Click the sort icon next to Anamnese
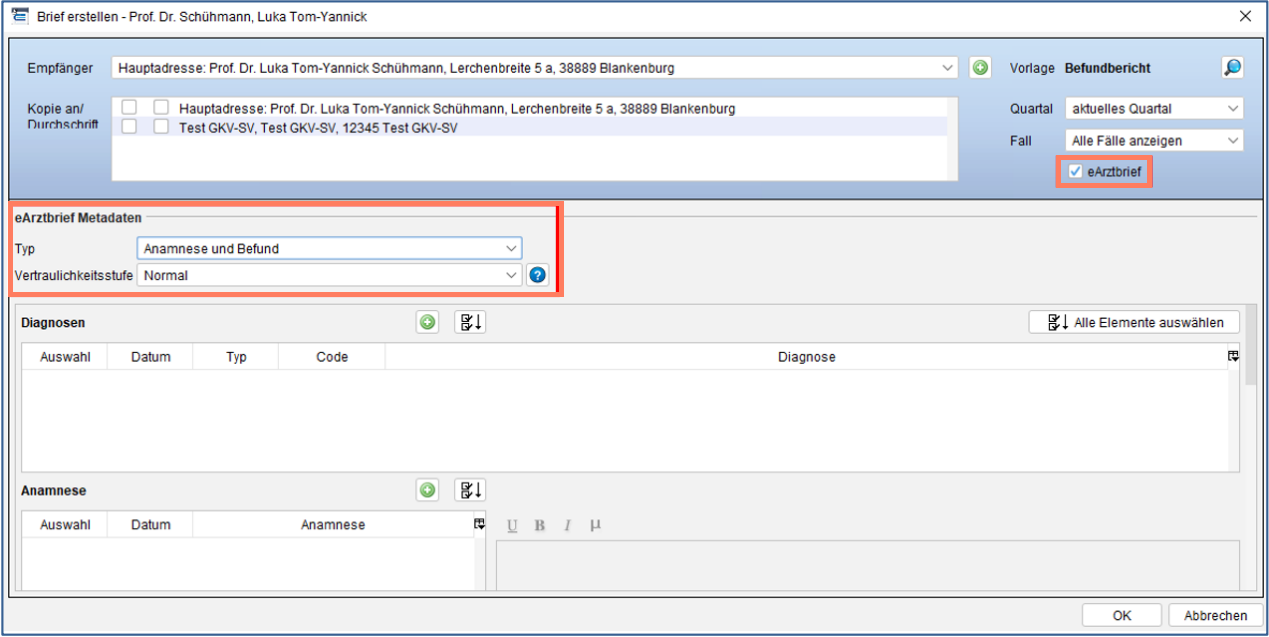The width and height of the screenshot is (1269, 637). coord(470,490)
